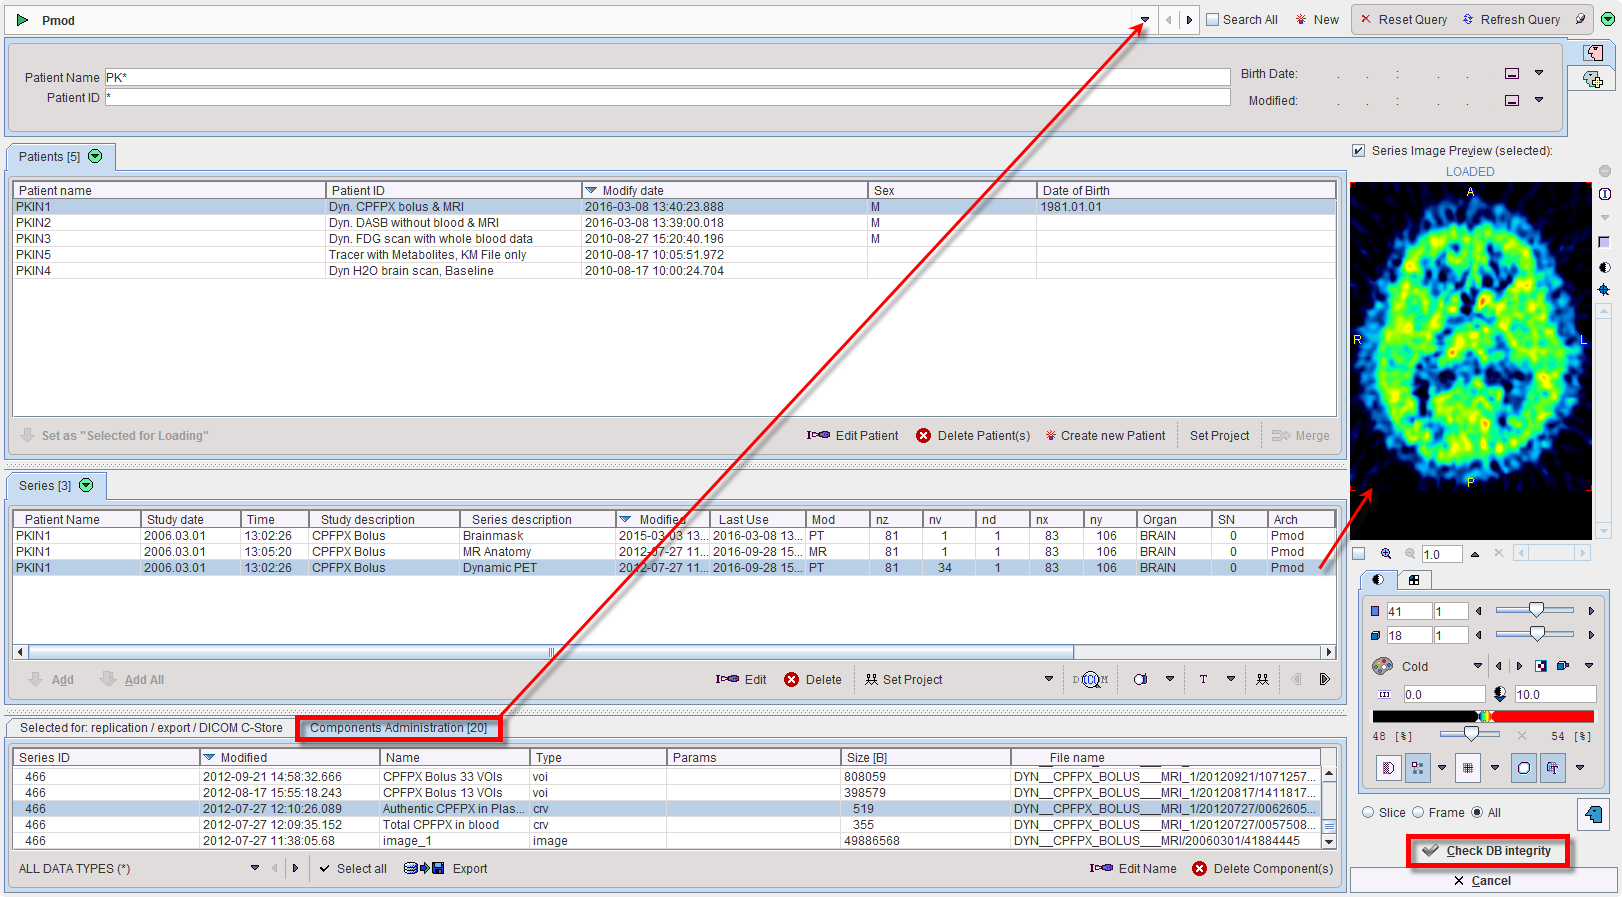Click the green circle beside Patients [5]
The height and width of the screenshot is (897, 1622).
click(x=95, y=156)
